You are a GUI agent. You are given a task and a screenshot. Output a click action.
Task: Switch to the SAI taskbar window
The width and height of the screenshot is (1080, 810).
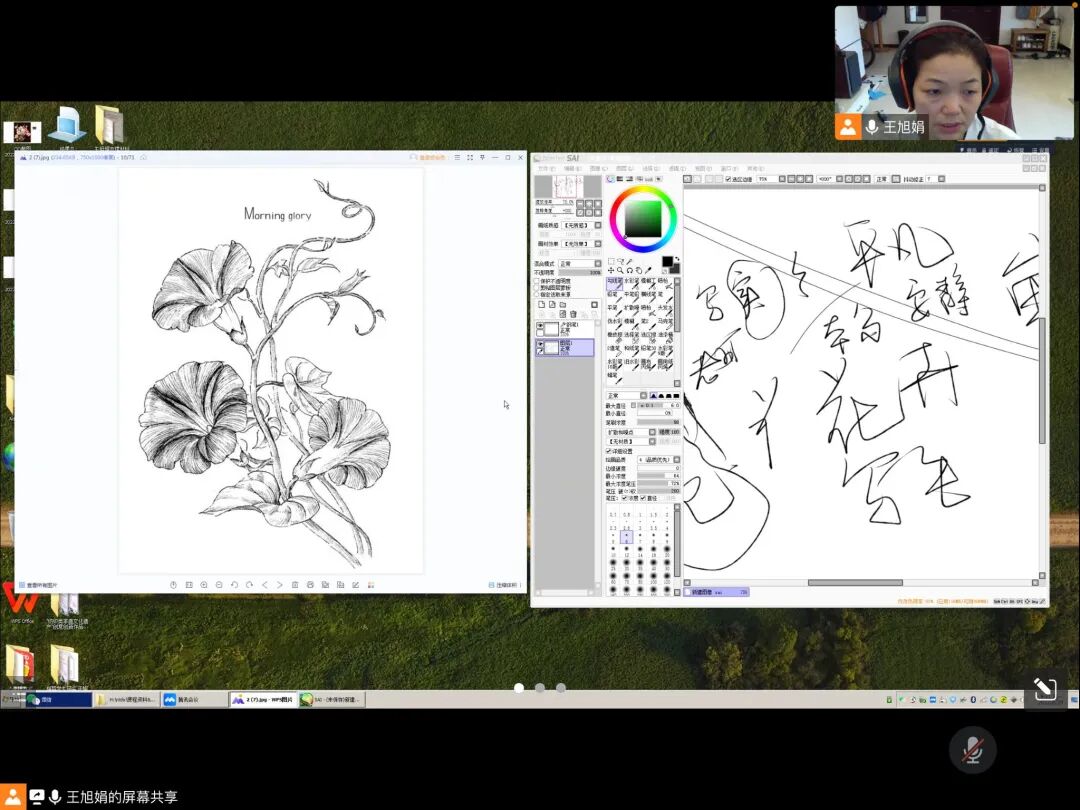331,699
